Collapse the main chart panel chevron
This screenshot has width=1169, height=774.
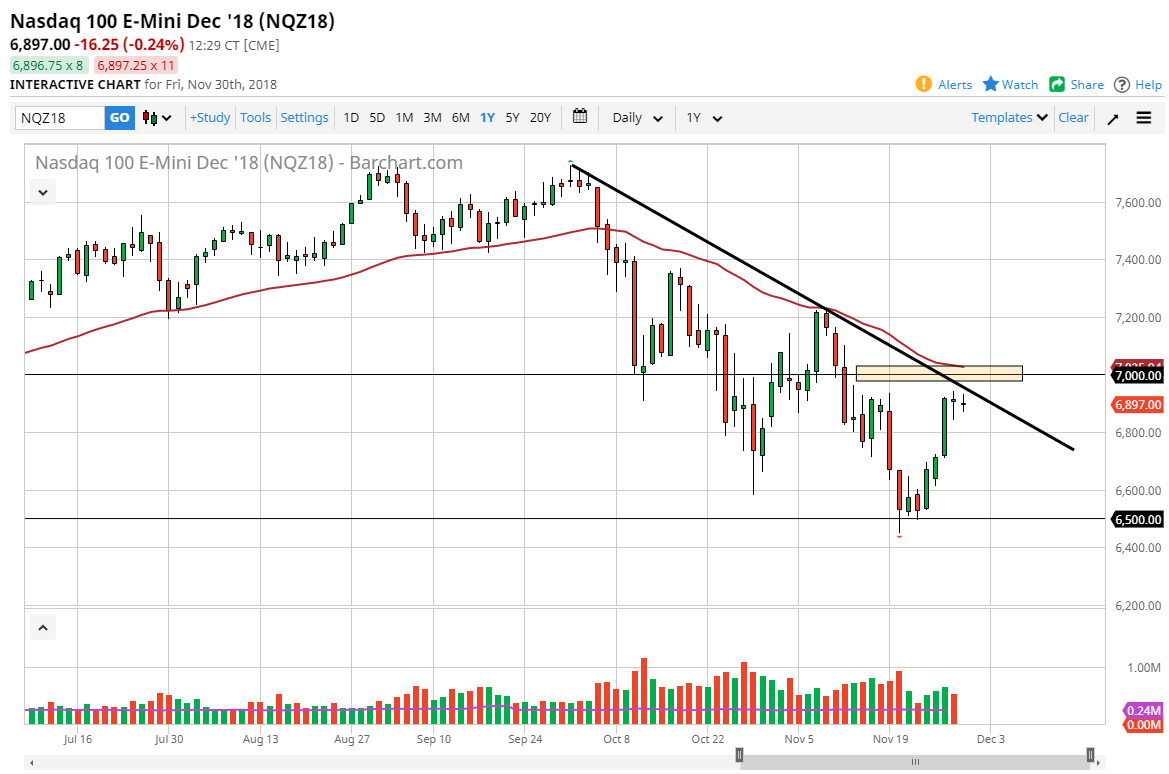pos(42,191)
